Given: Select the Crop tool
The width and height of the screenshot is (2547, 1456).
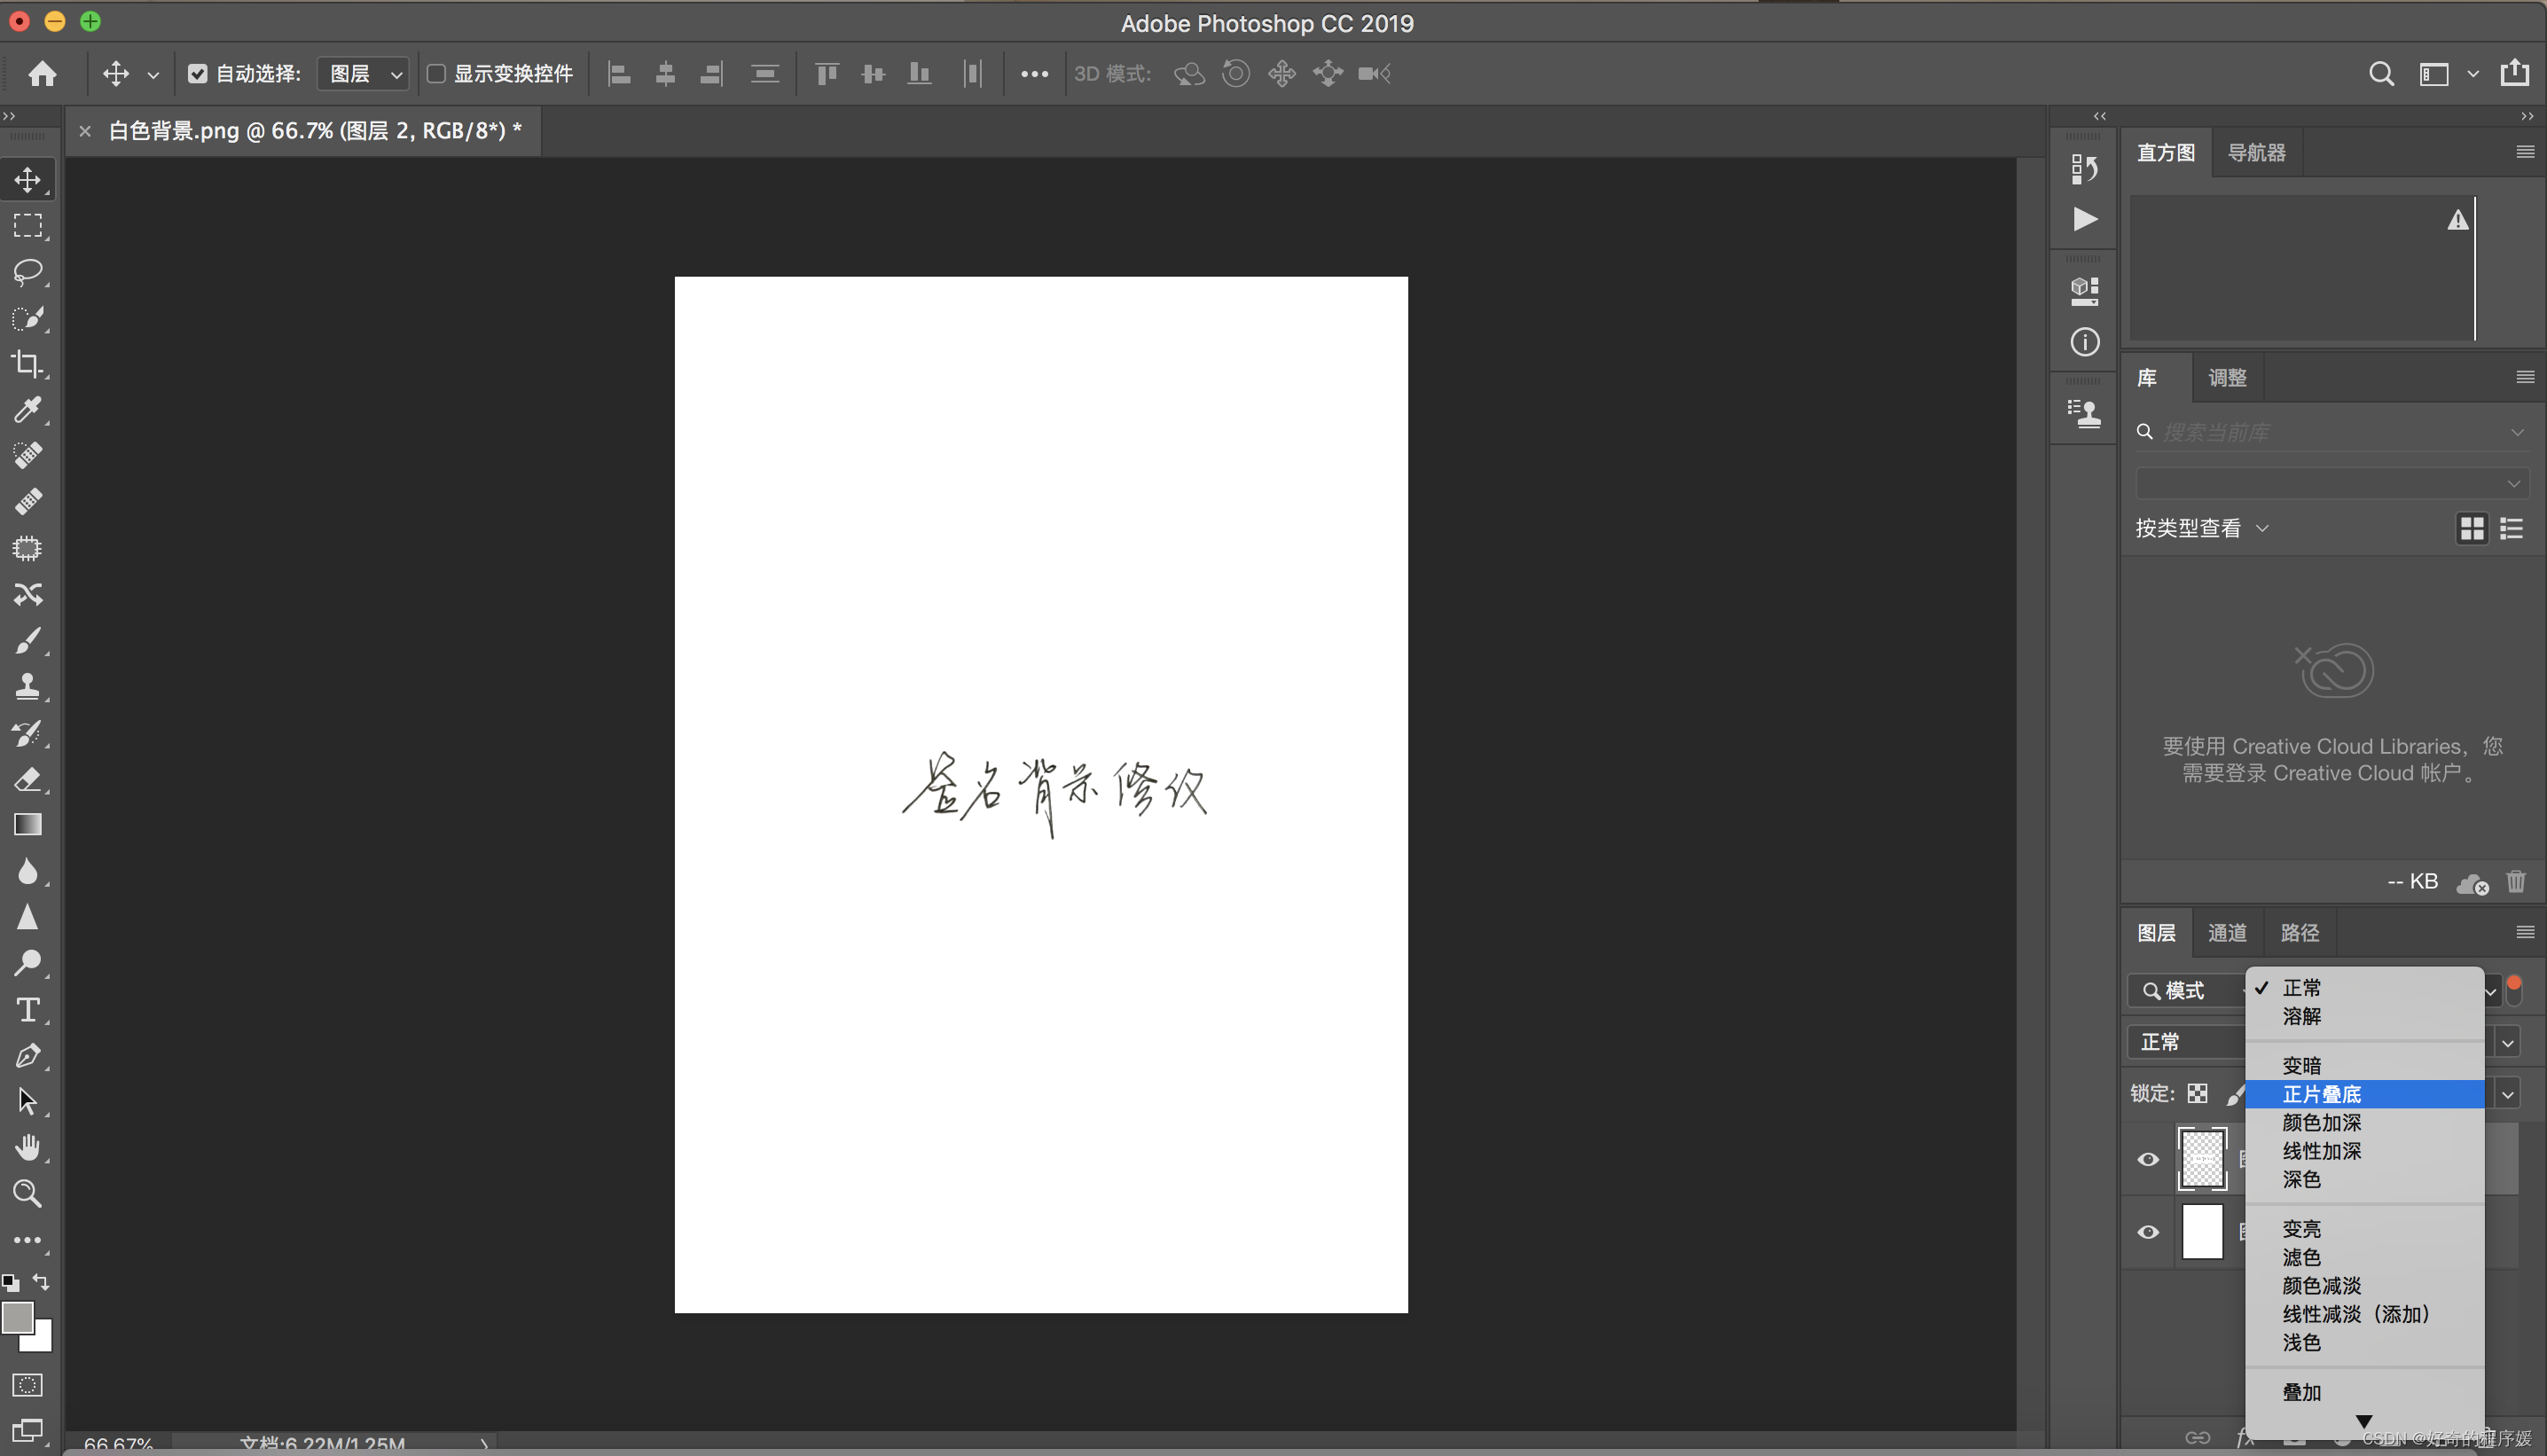Looking at the screenshot, I should click(27, 364).
